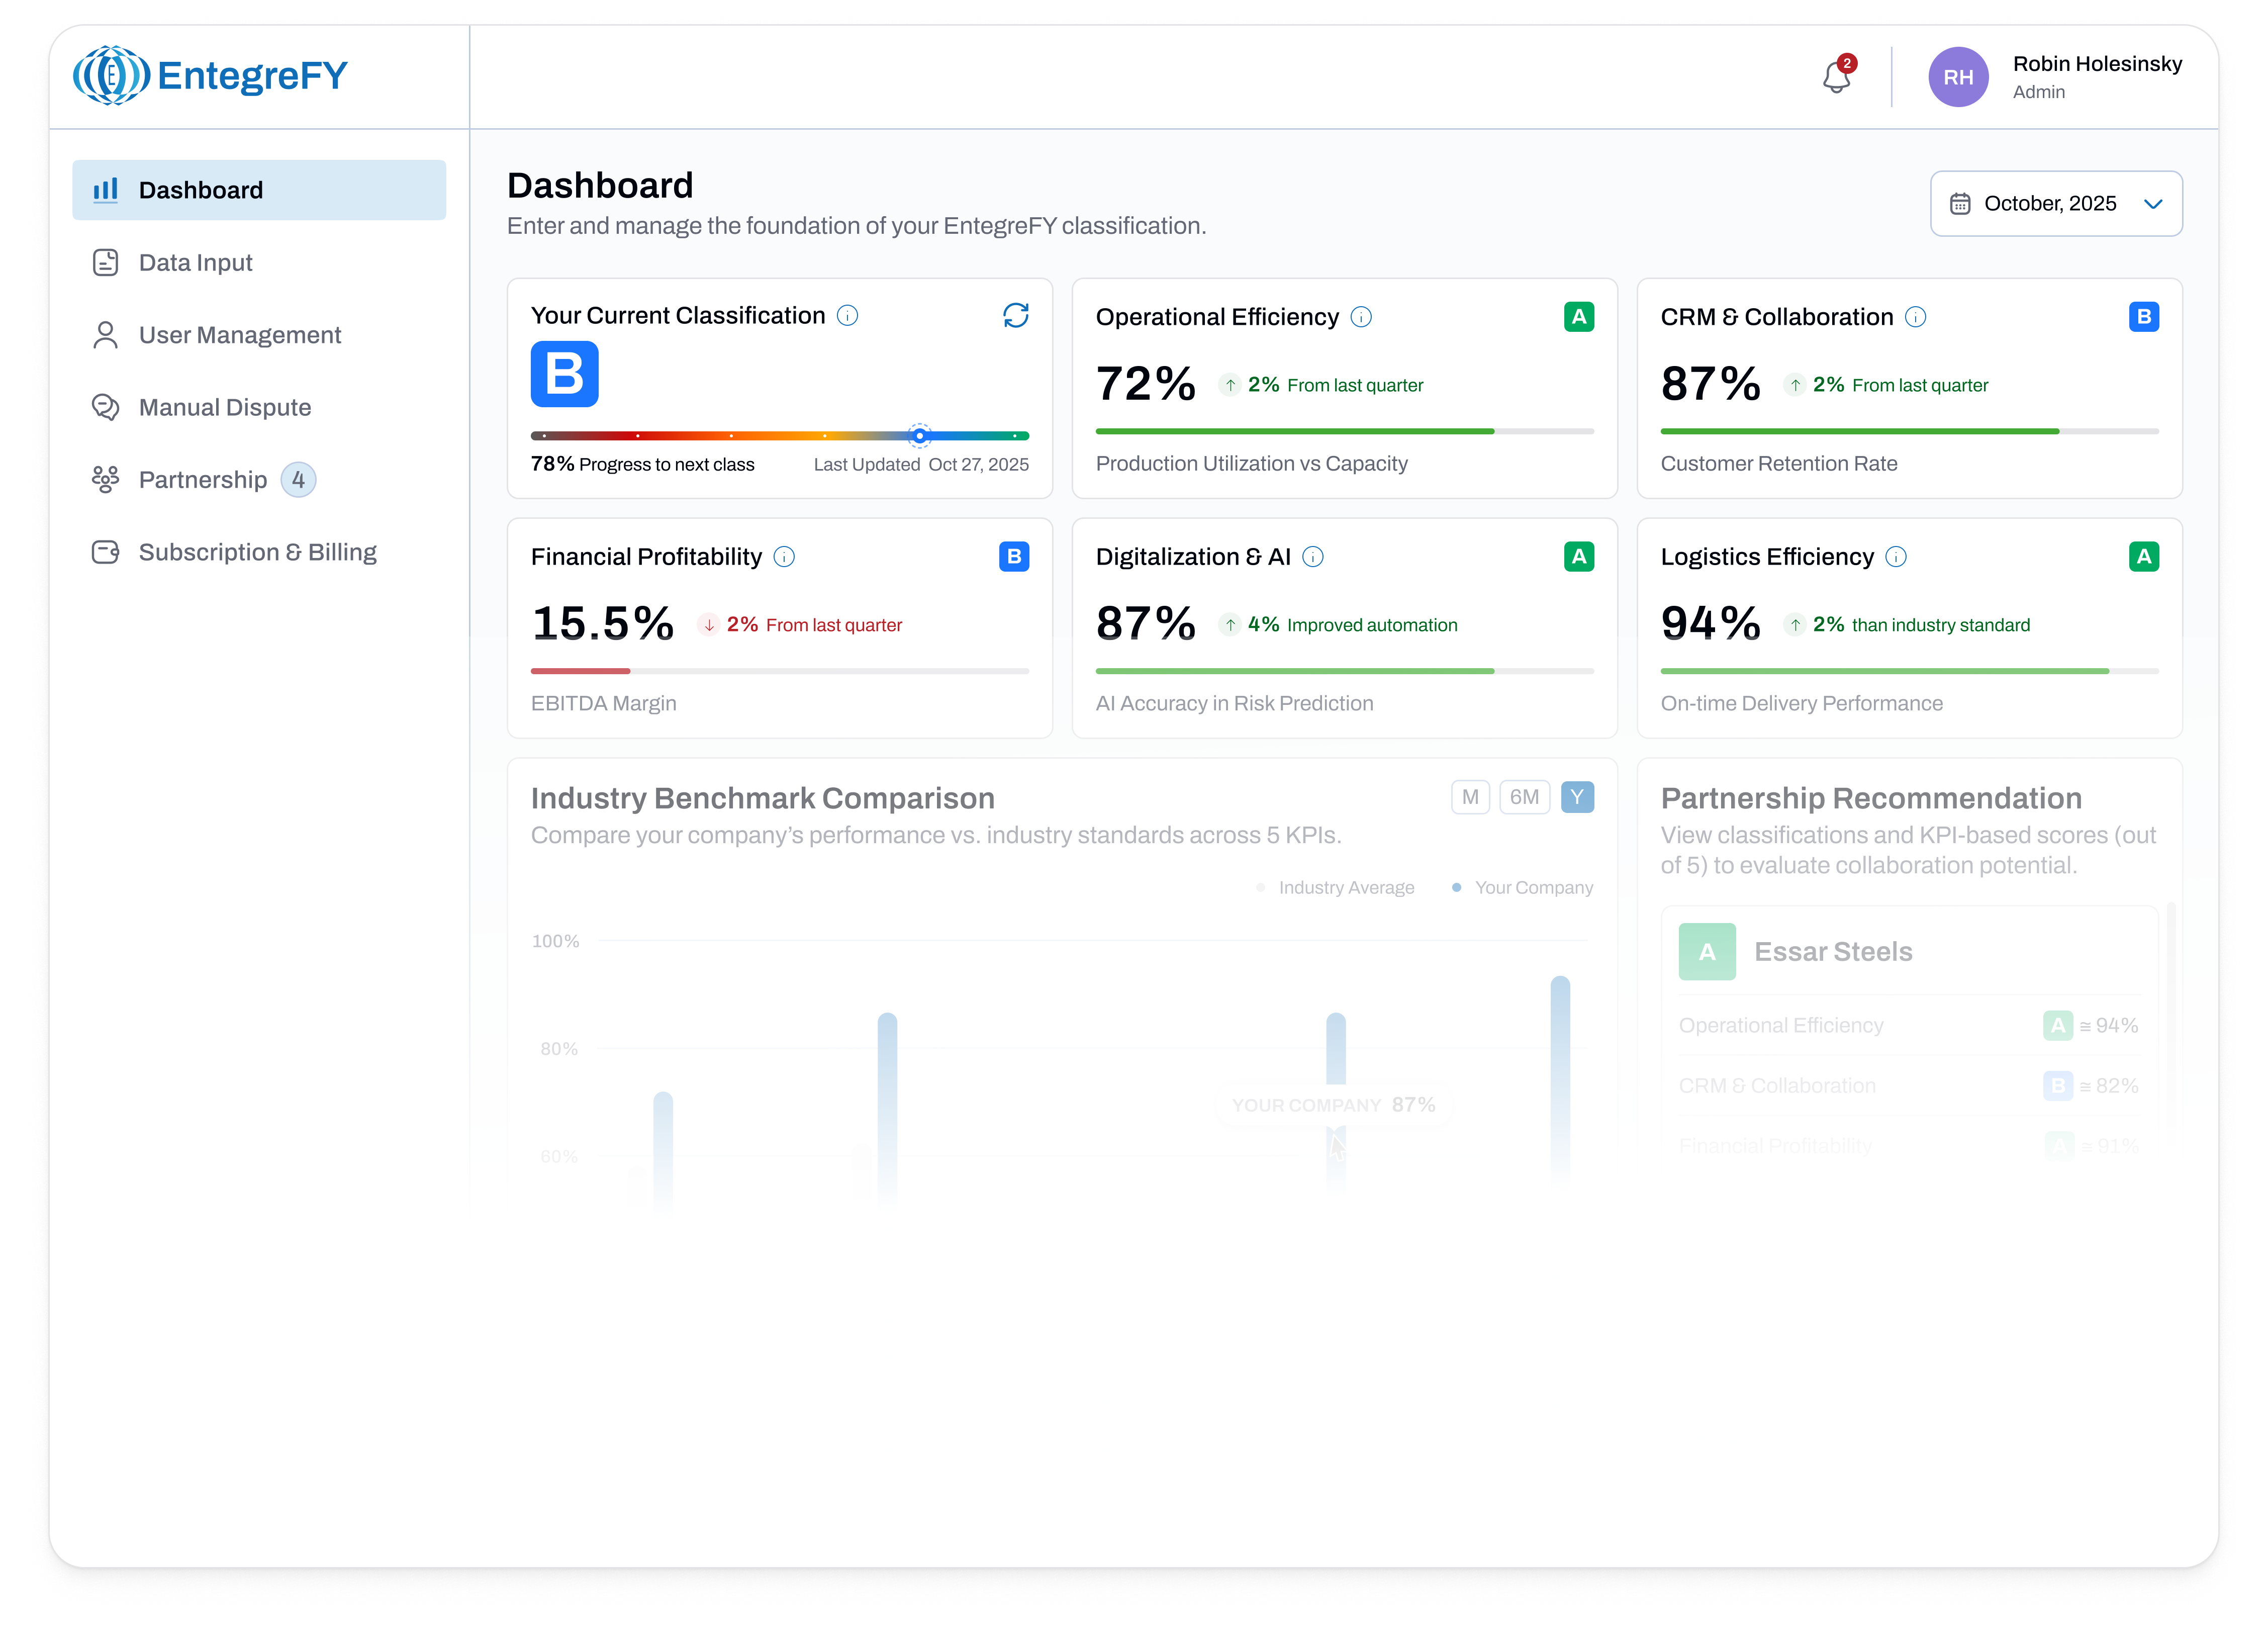Click the Dashboard bar chart icon
Viewport: 2268px width, 1641px height.
point(105,190)
